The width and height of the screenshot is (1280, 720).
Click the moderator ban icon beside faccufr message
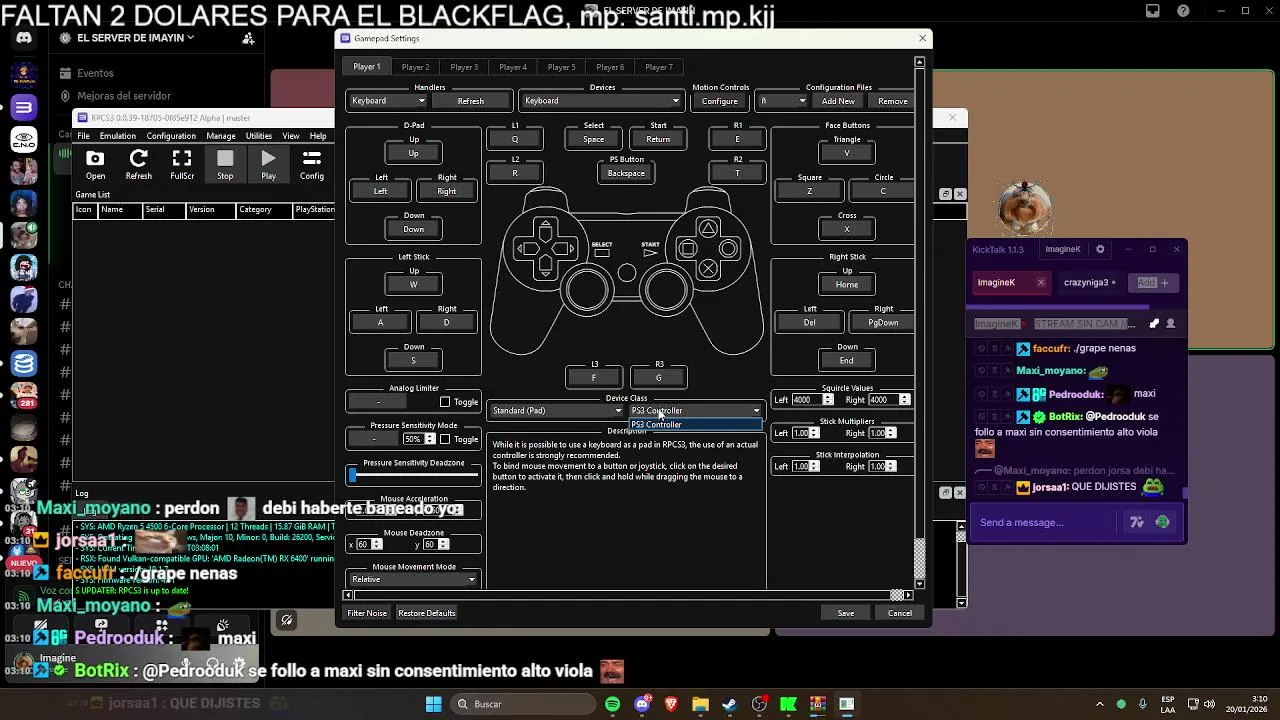tap(981, 349)
